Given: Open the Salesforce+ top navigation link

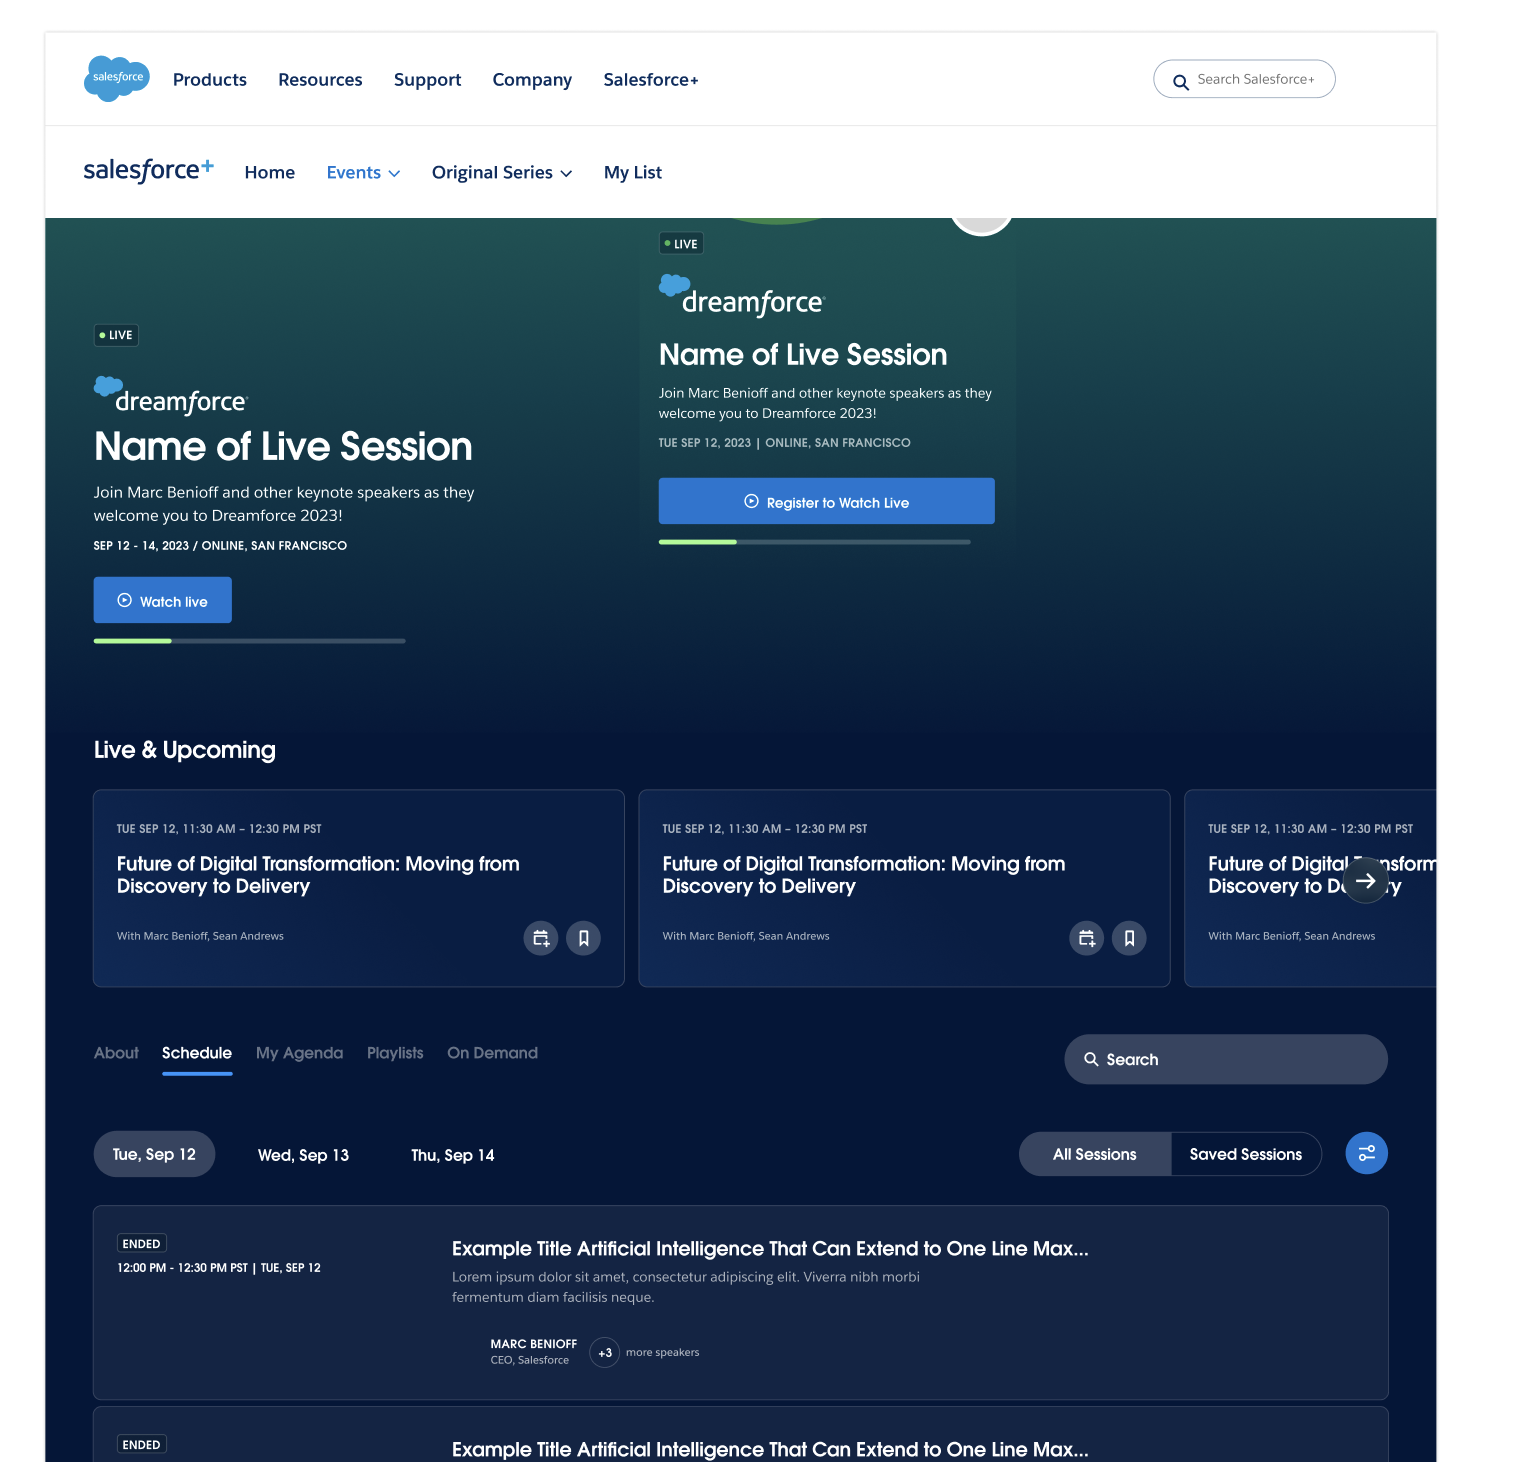Looking at the screenshot, I should pos(651,80).
